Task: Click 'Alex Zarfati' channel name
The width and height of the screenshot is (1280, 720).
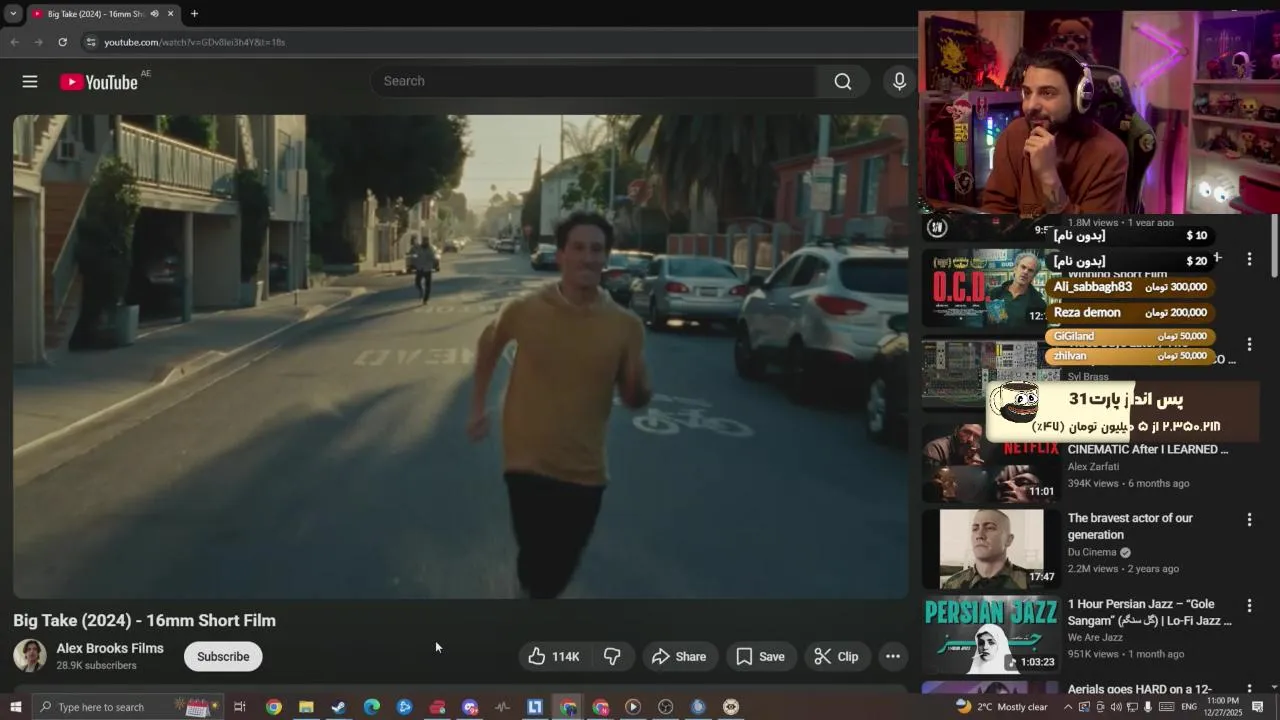Action: point(1093,466)
